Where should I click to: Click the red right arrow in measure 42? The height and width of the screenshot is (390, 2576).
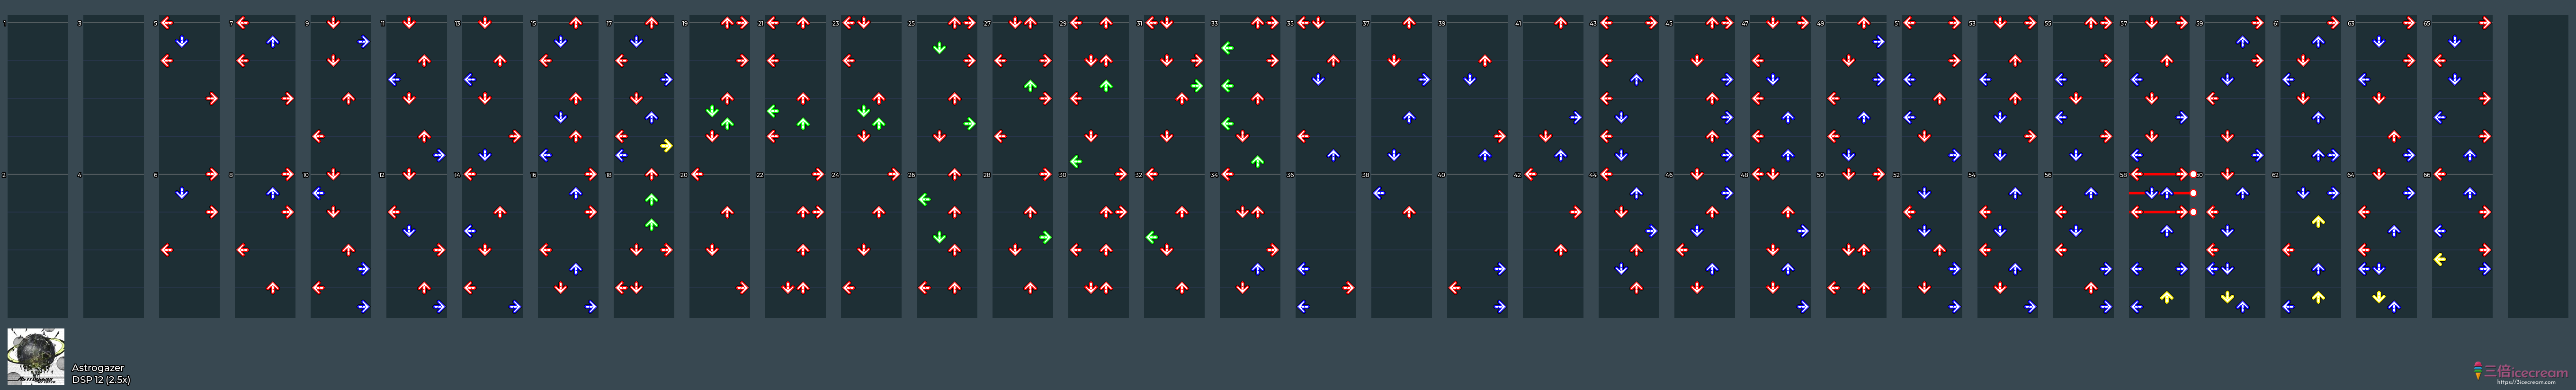[x=1576, y=212]
